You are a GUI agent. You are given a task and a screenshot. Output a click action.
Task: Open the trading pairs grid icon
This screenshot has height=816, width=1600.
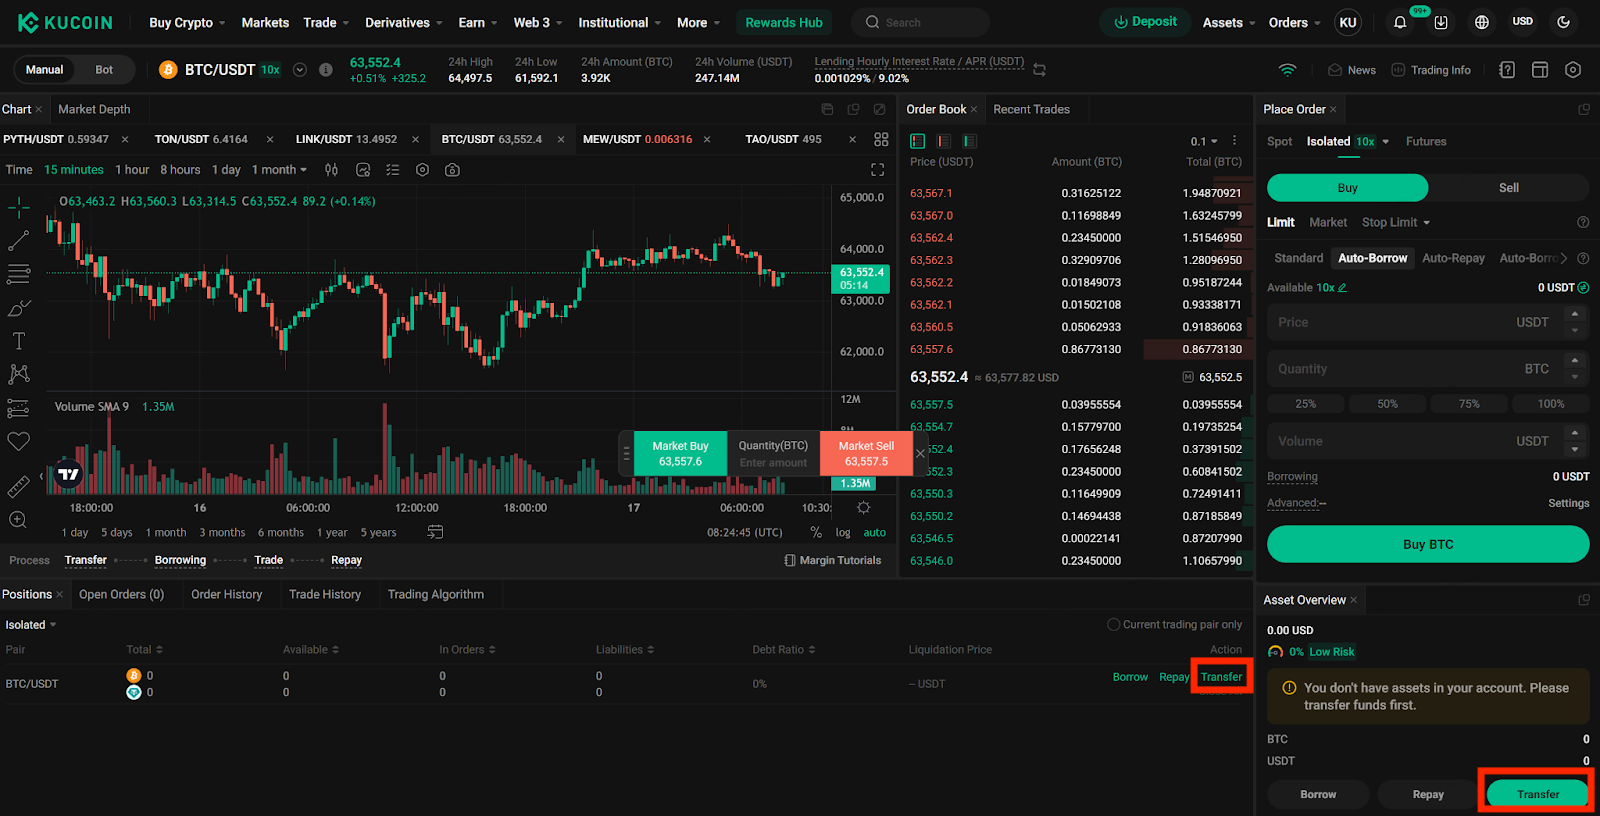tap(881, 139)
